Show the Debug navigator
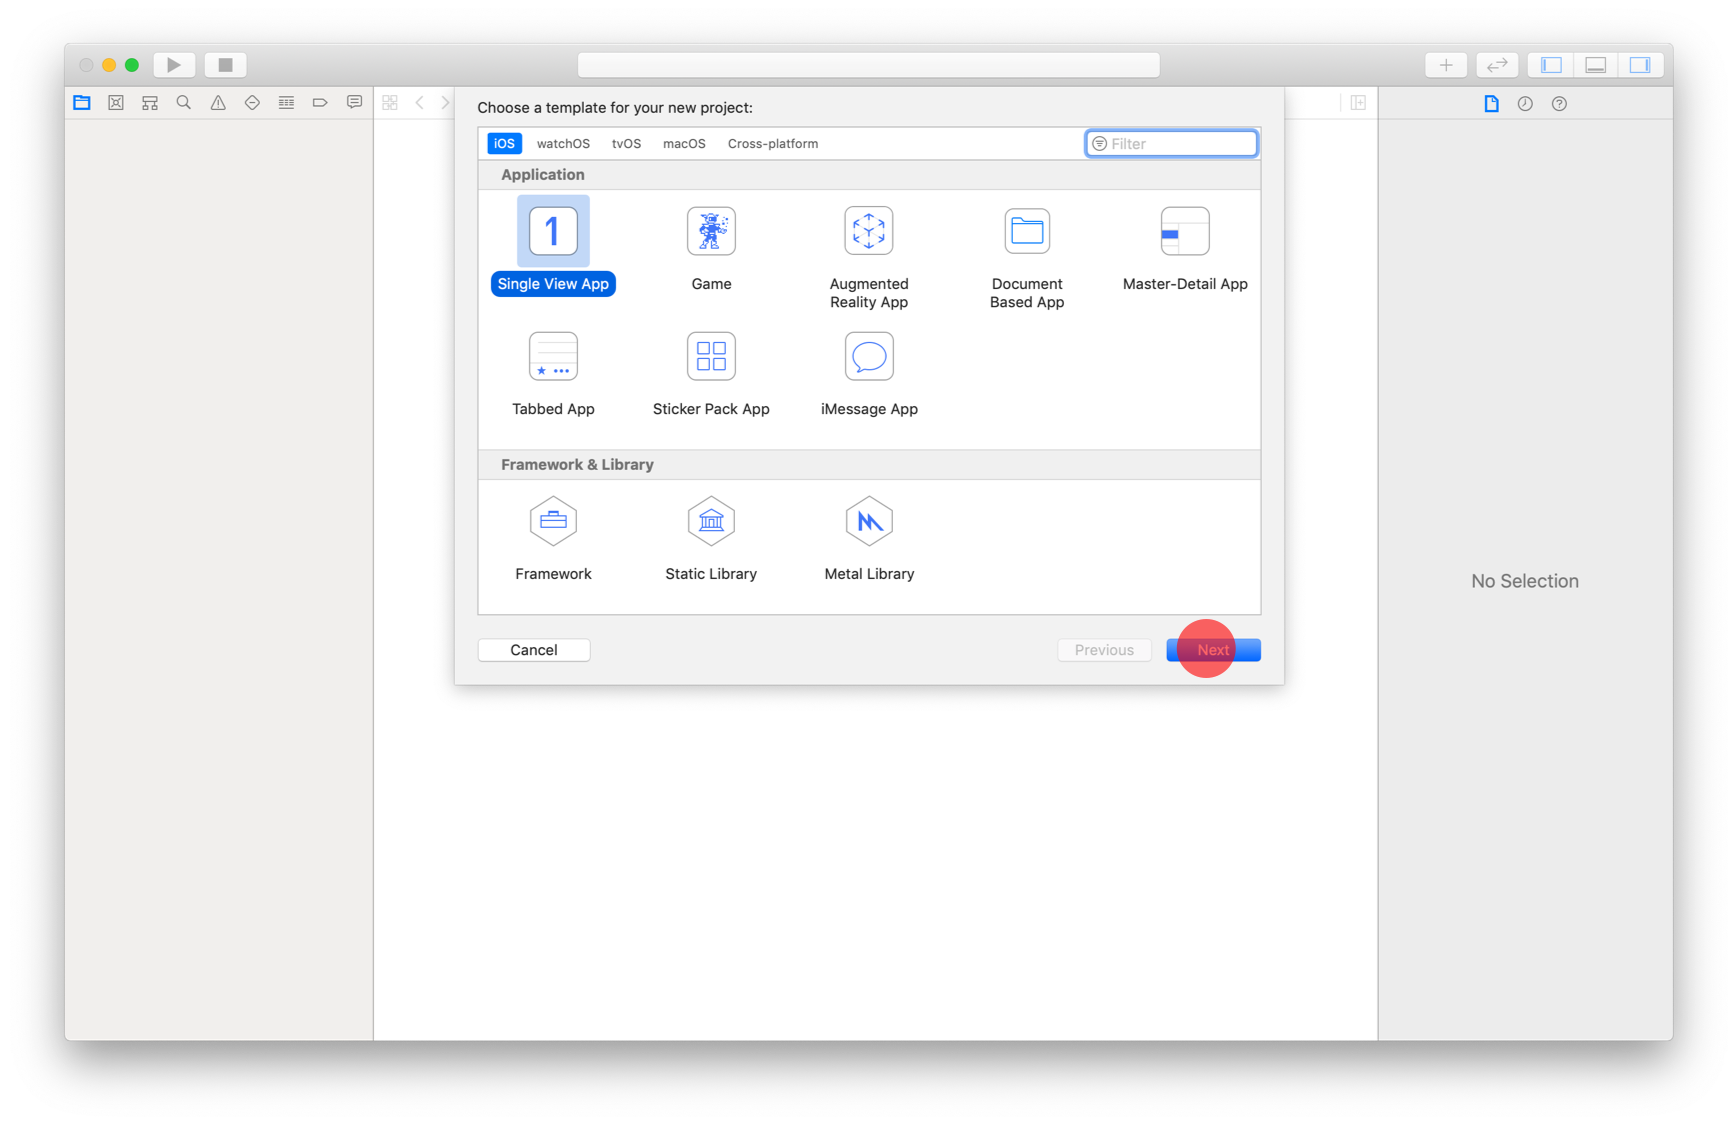Viewport: 1735px width, 1125px height. (x=286, y=103)
